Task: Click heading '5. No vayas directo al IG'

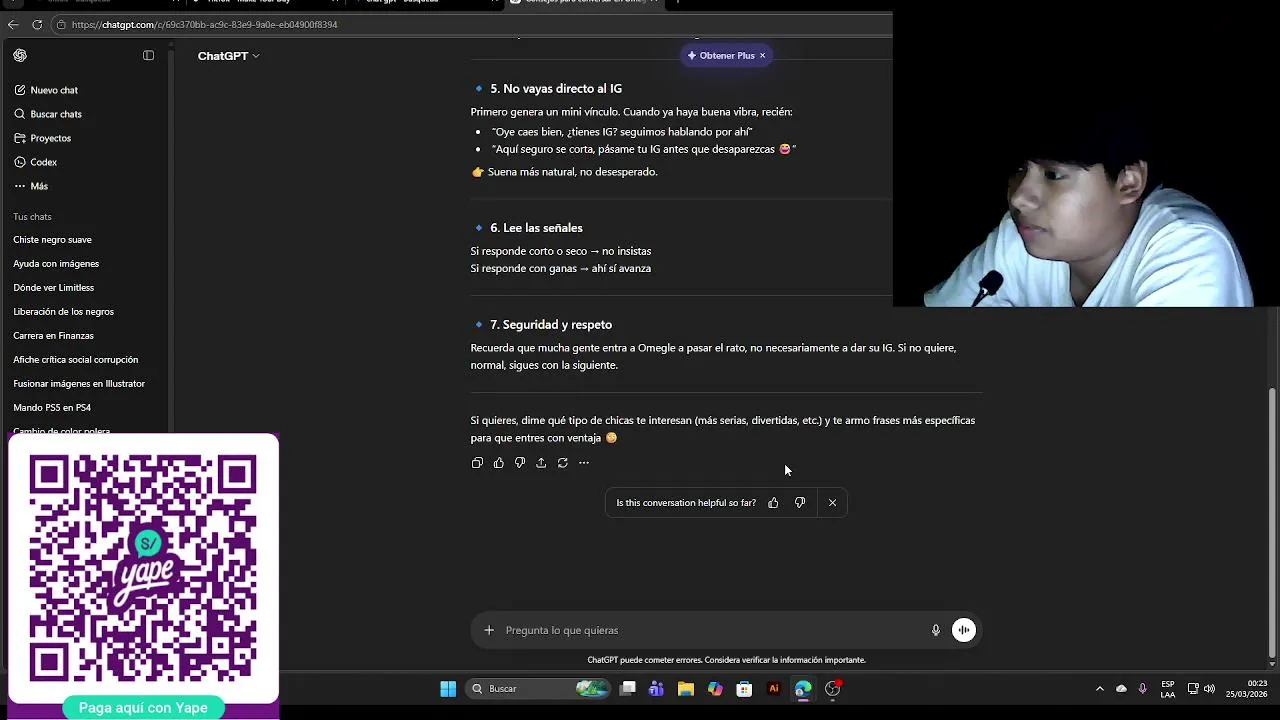Action: [555, 89]
